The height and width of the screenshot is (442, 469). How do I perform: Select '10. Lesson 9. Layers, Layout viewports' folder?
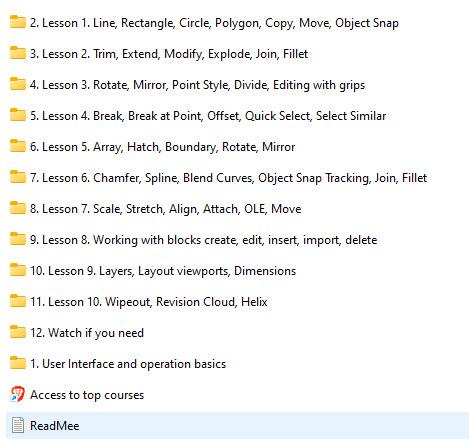[163, 271]
